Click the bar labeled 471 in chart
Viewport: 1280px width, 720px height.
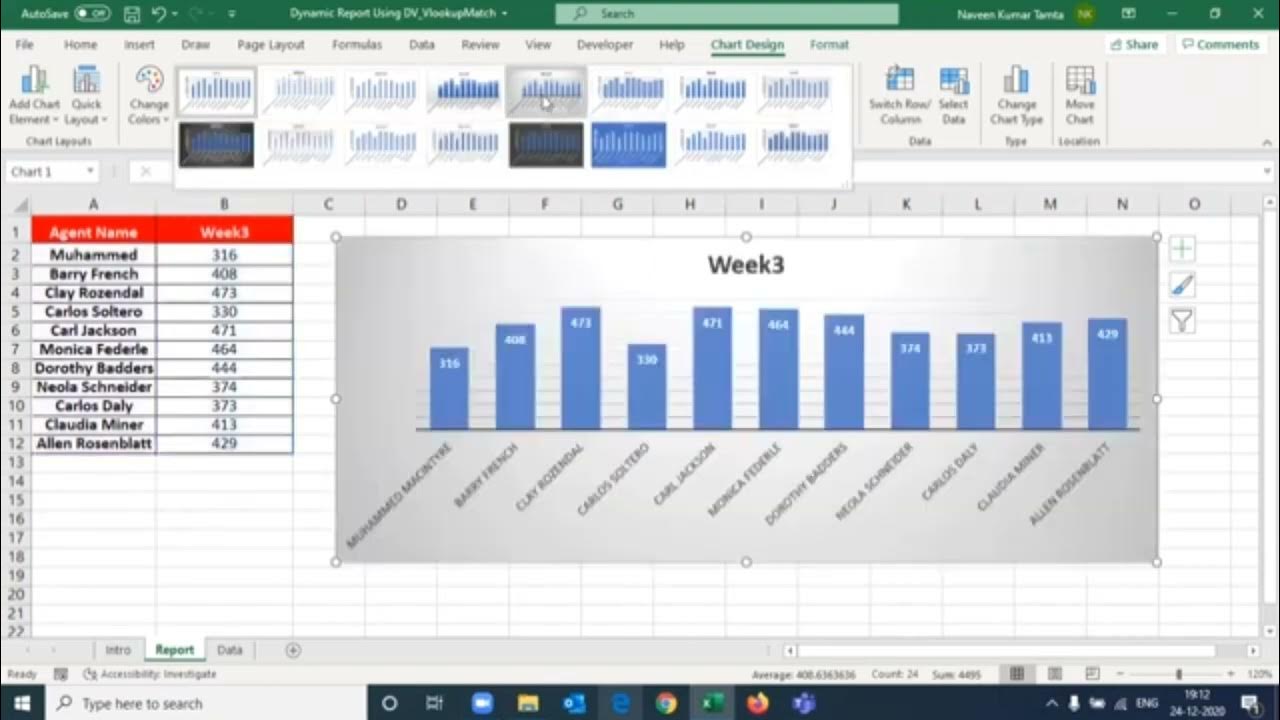(712, 368)
